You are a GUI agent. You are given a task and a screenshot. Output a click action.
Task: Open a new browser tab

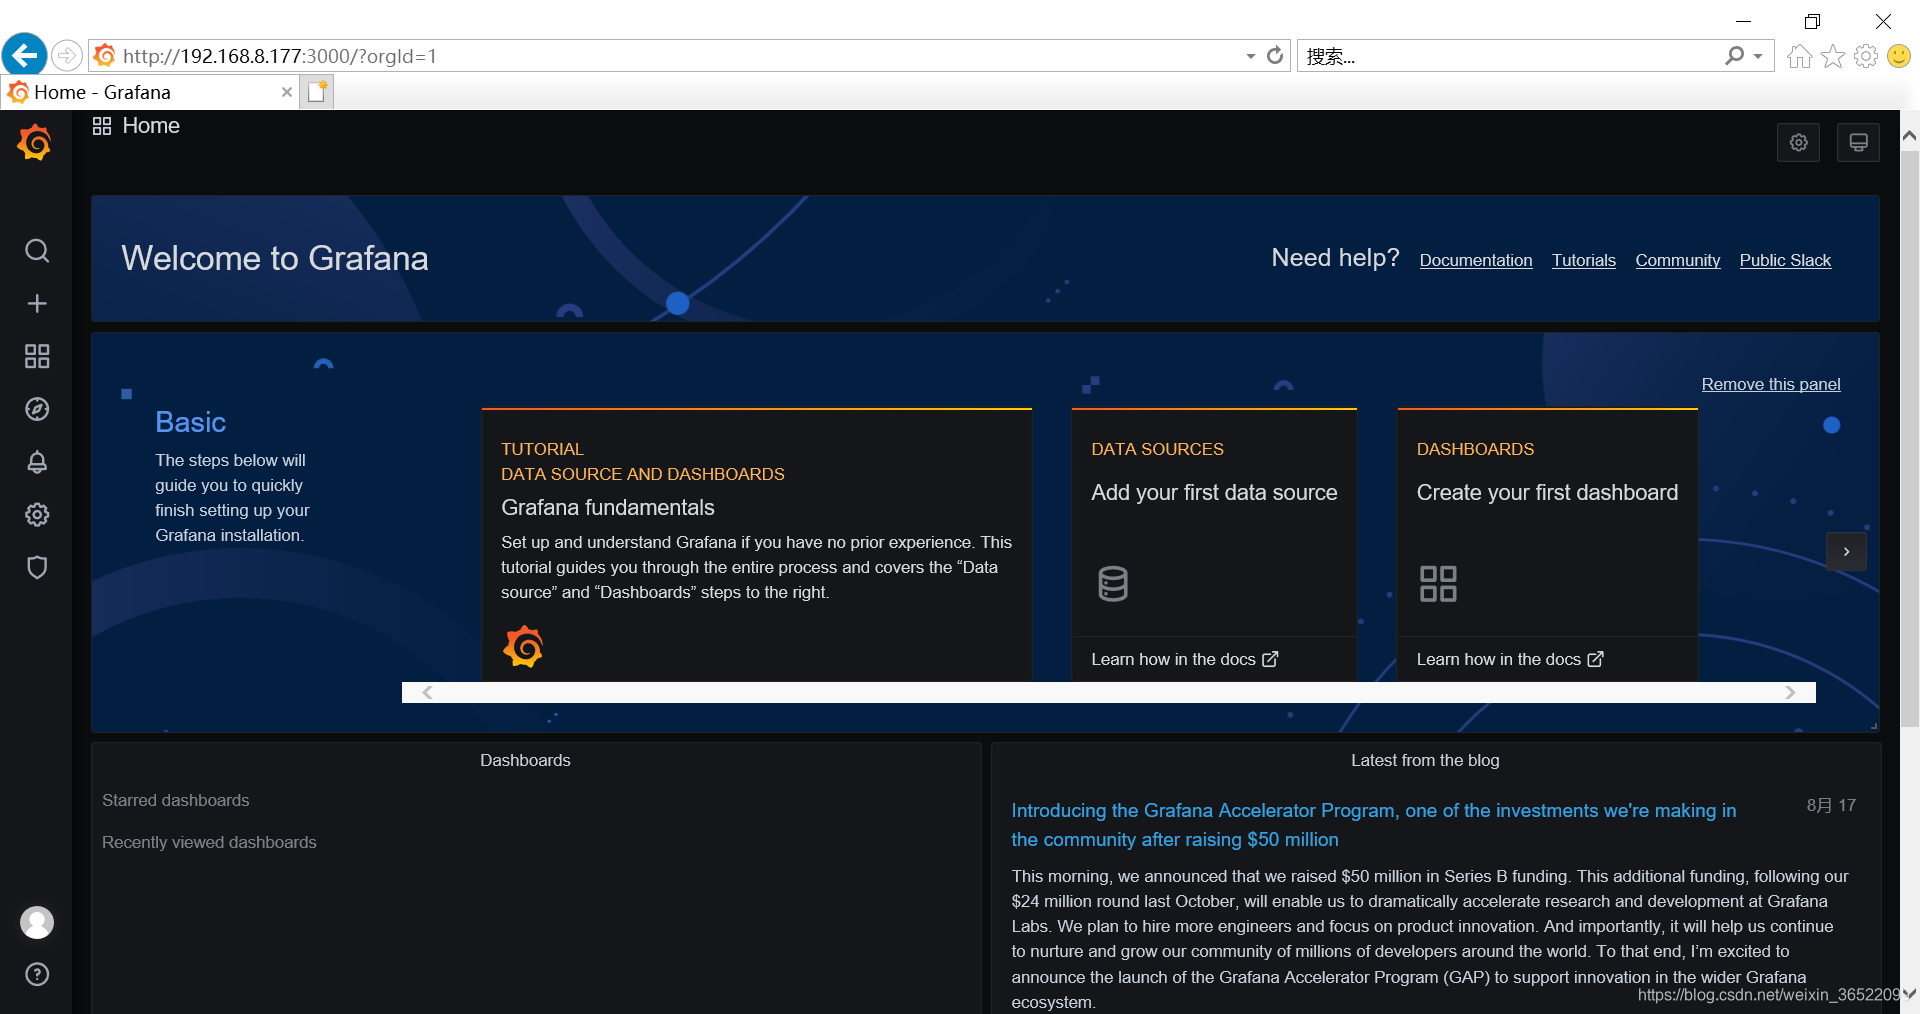[318, 92]
